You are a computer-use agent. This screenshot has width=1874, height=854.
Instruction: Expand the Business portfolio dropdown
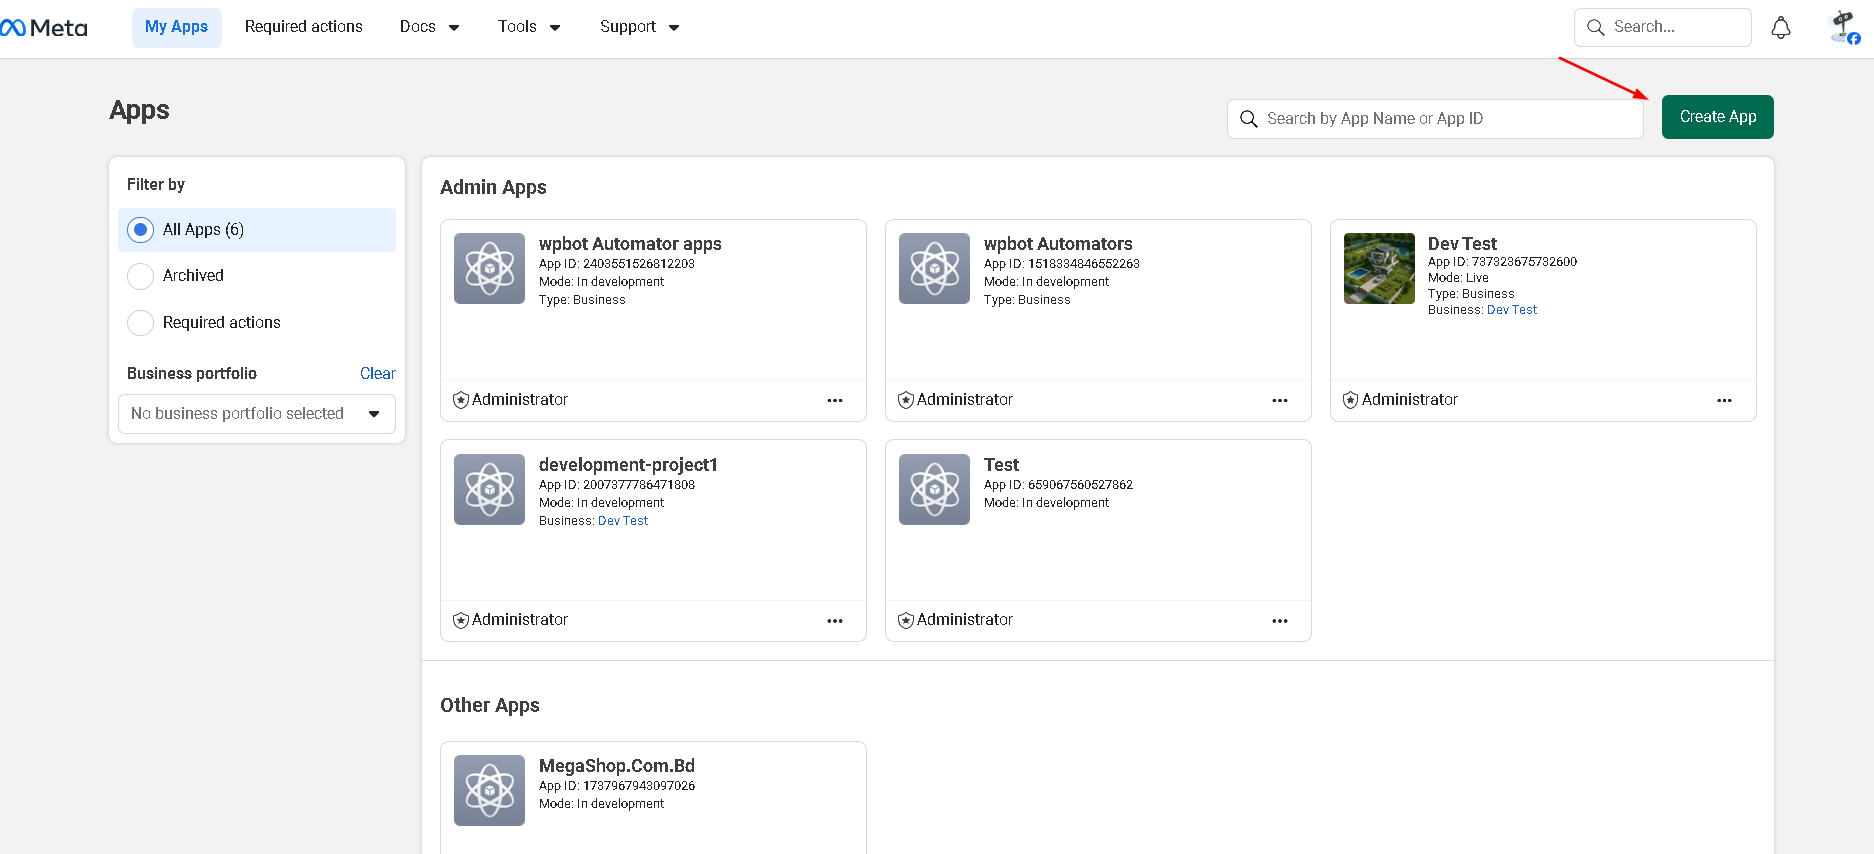[256, 414]
